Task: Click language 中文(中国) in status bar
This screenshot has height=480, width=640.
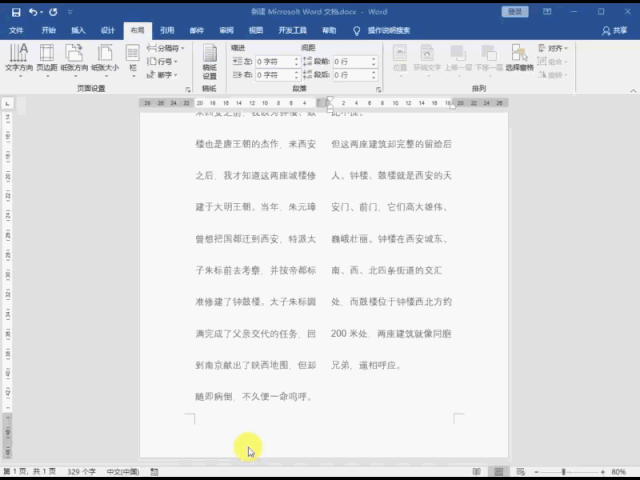Action: [x=123, y=472]
